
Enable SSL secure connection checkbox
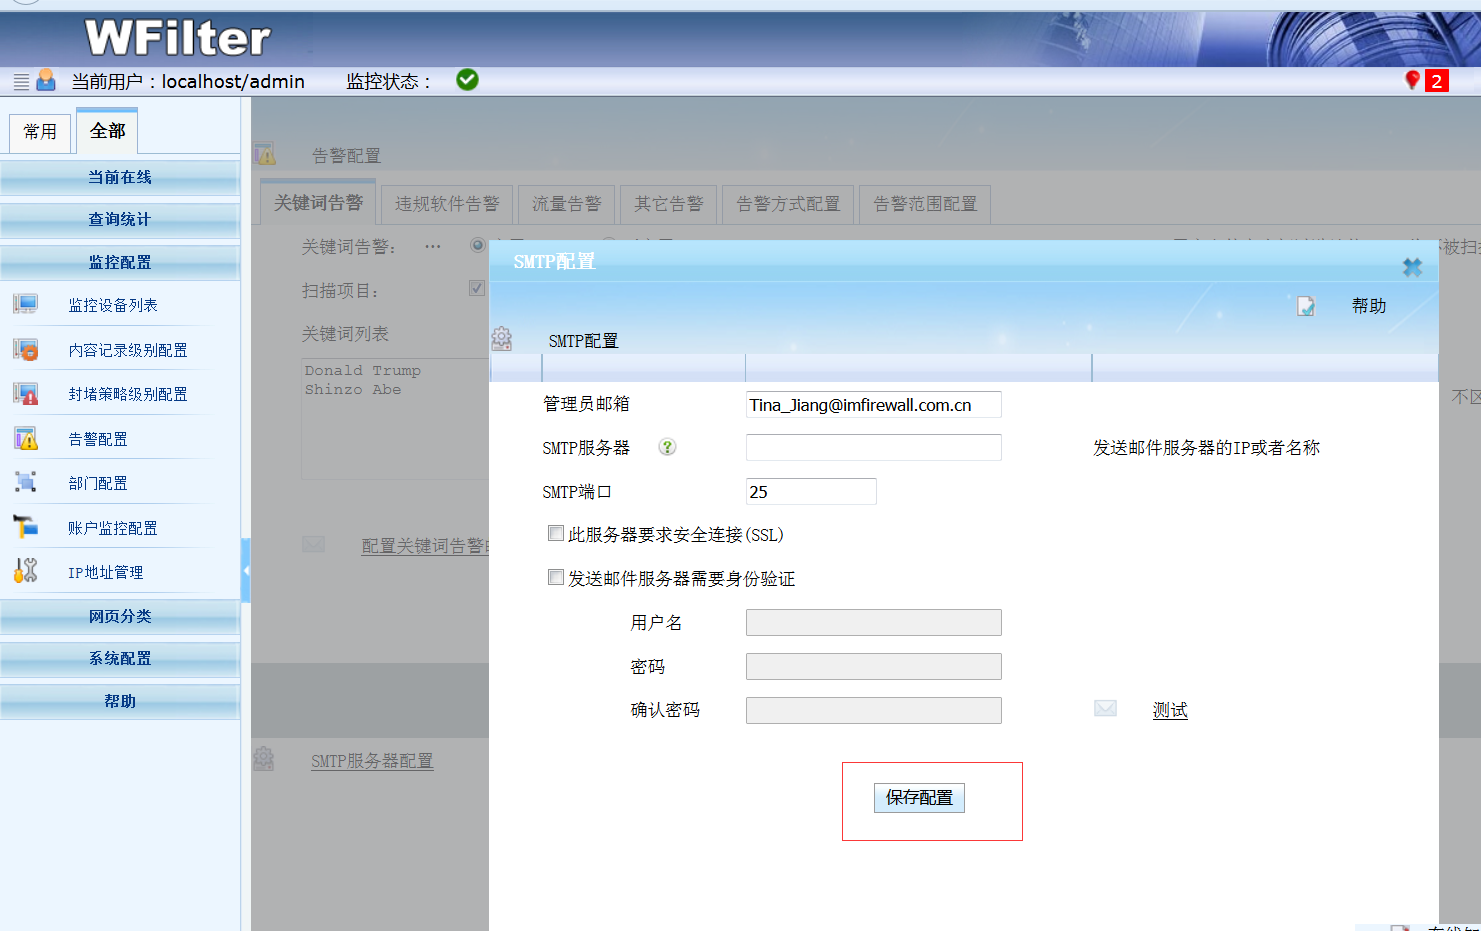click(556, 534)
